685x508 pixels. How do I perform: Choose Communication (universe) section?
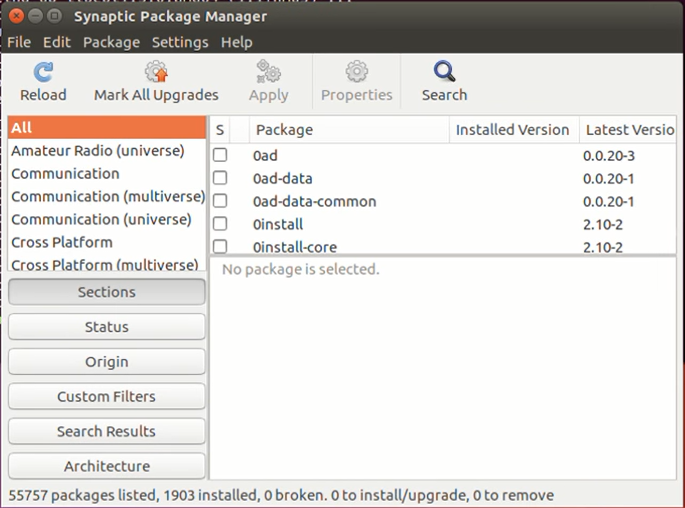click(x=107, y=219)
